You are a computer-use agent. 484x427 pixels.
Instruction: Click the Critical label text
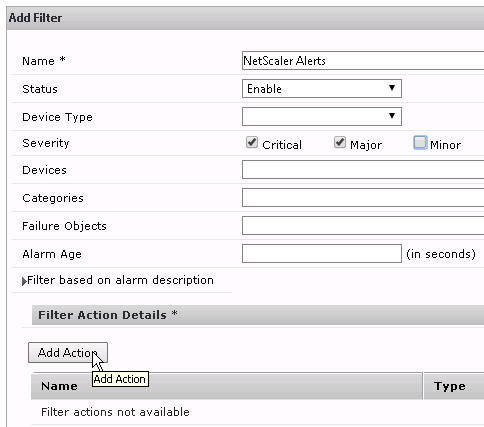pyautogui.click(x=282, y=145)
